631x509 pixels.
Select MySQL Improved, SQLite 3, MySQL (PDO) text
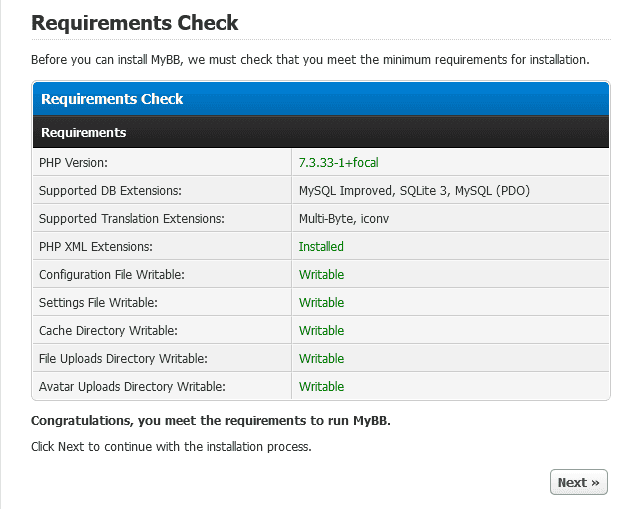(414, 190)
